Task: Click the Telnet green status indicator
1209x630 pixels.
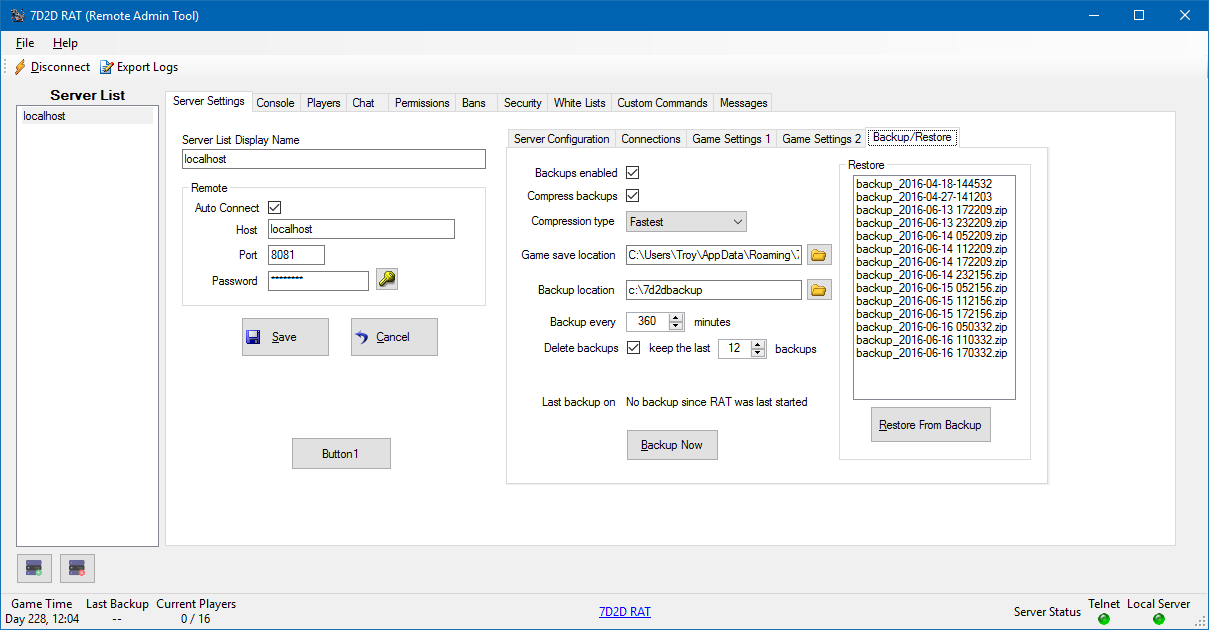Action: coord(1104,619)
